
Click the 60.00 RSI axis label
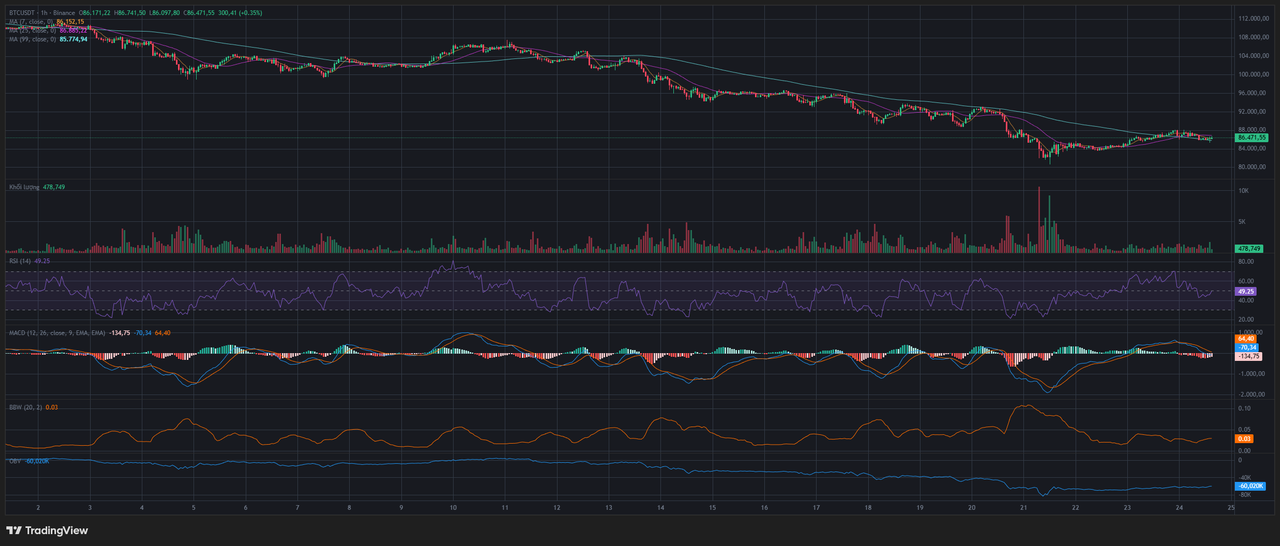[1246, 282]
